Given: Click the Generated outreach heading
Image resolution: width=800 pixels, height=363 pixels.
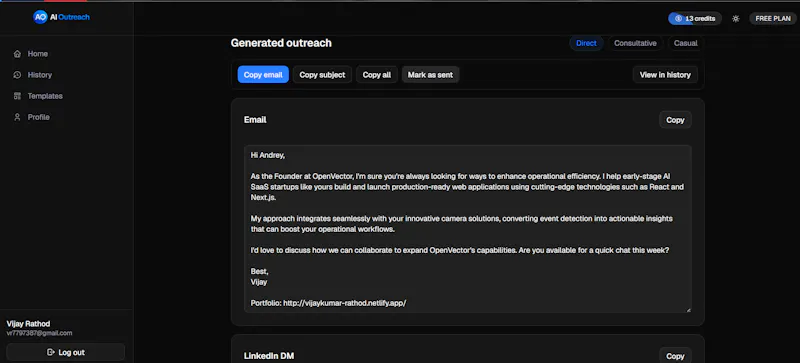Looking at the screenshot, I should [x=281, y=43].
